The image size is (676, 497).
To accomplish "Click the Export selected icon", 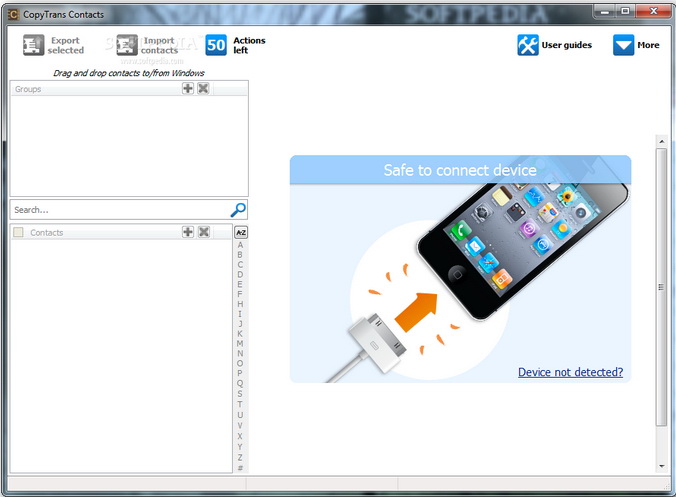I will point(33,45).
